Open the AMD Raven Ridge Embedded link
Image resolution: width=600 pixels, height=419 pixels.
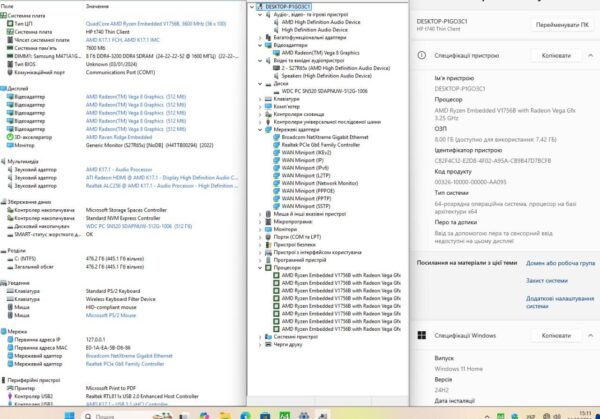[x=119, y=137]
